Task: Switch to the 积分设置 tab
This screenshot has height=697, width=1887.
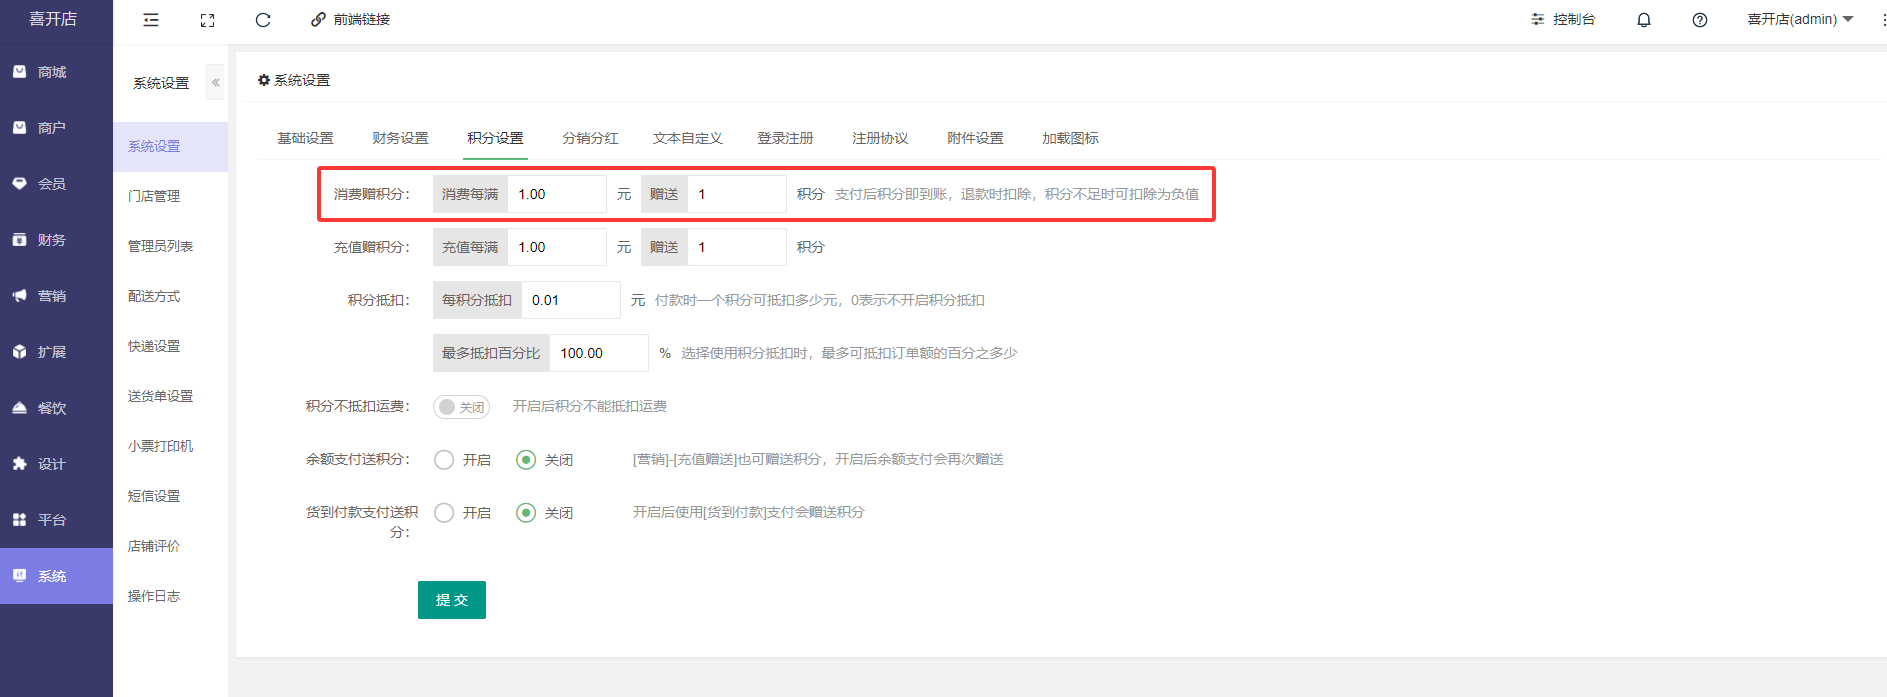Action: 495,138
